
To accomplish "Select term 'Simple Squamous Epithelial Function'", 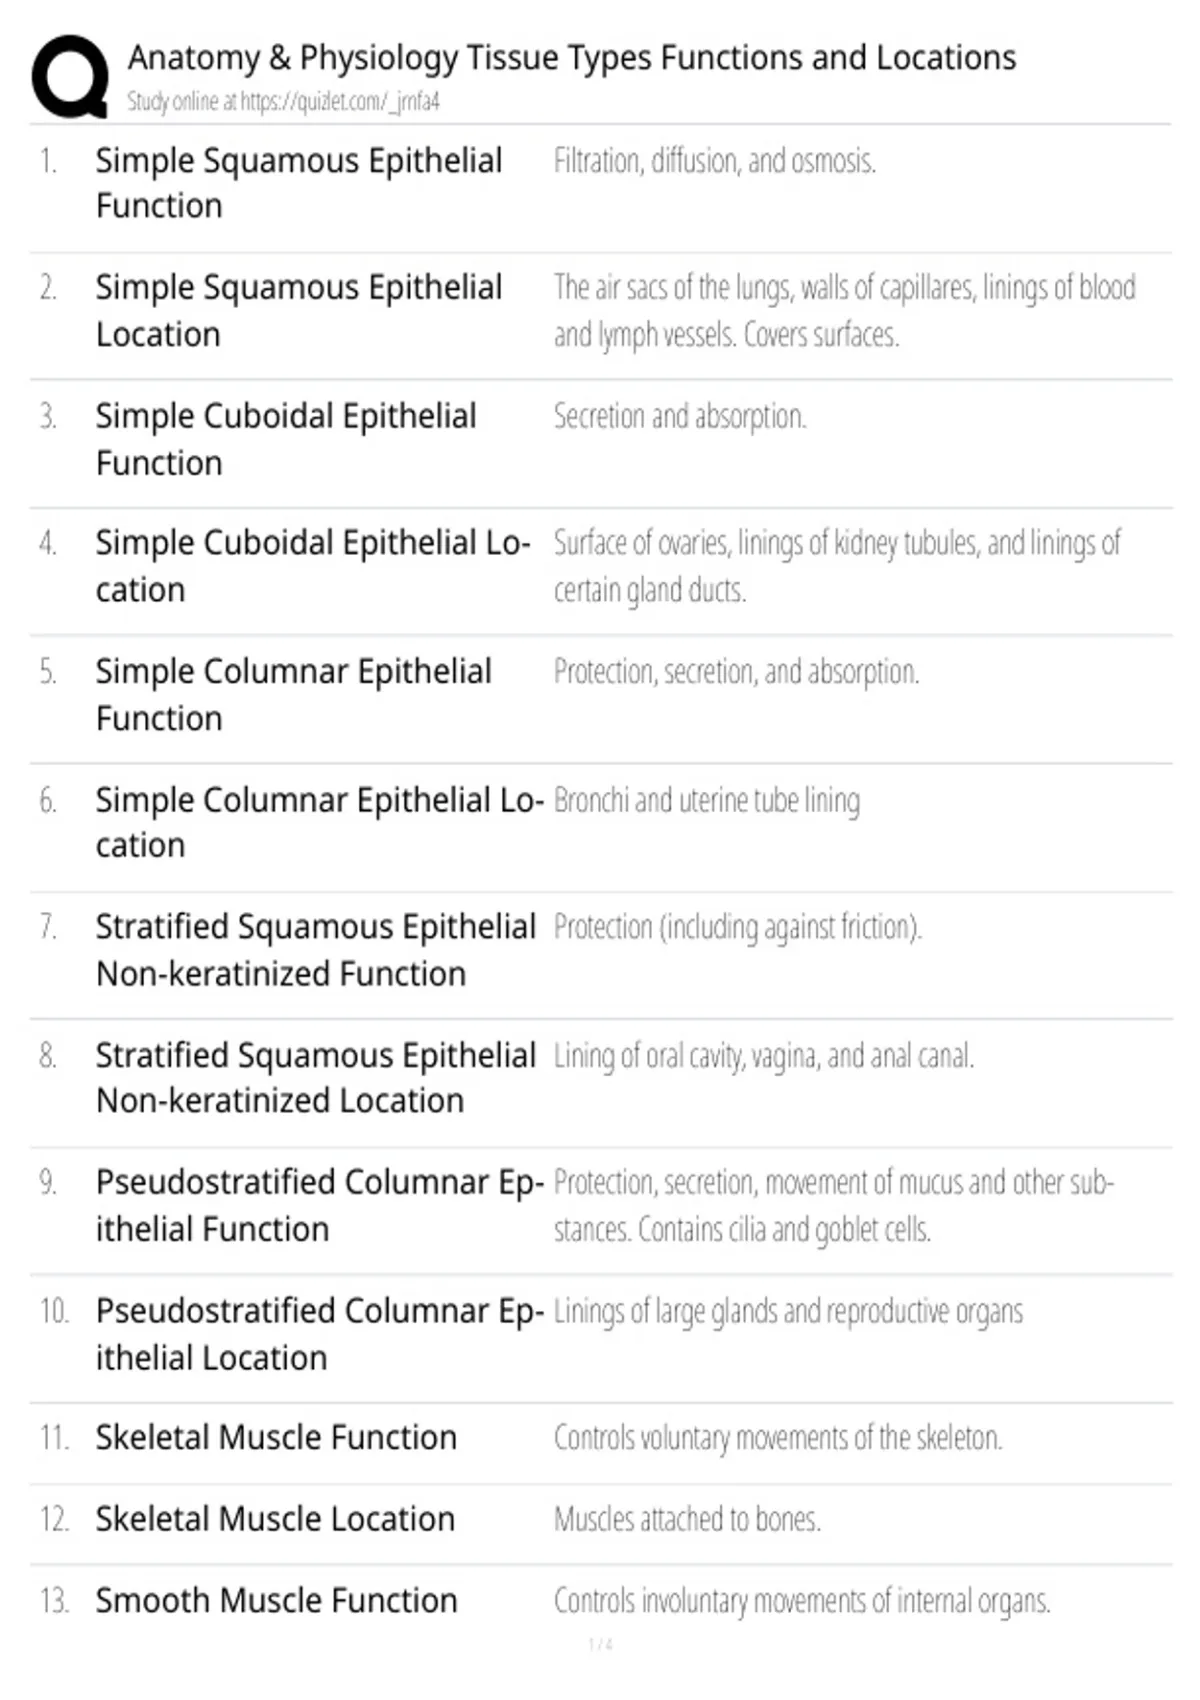I will point(299,183).
